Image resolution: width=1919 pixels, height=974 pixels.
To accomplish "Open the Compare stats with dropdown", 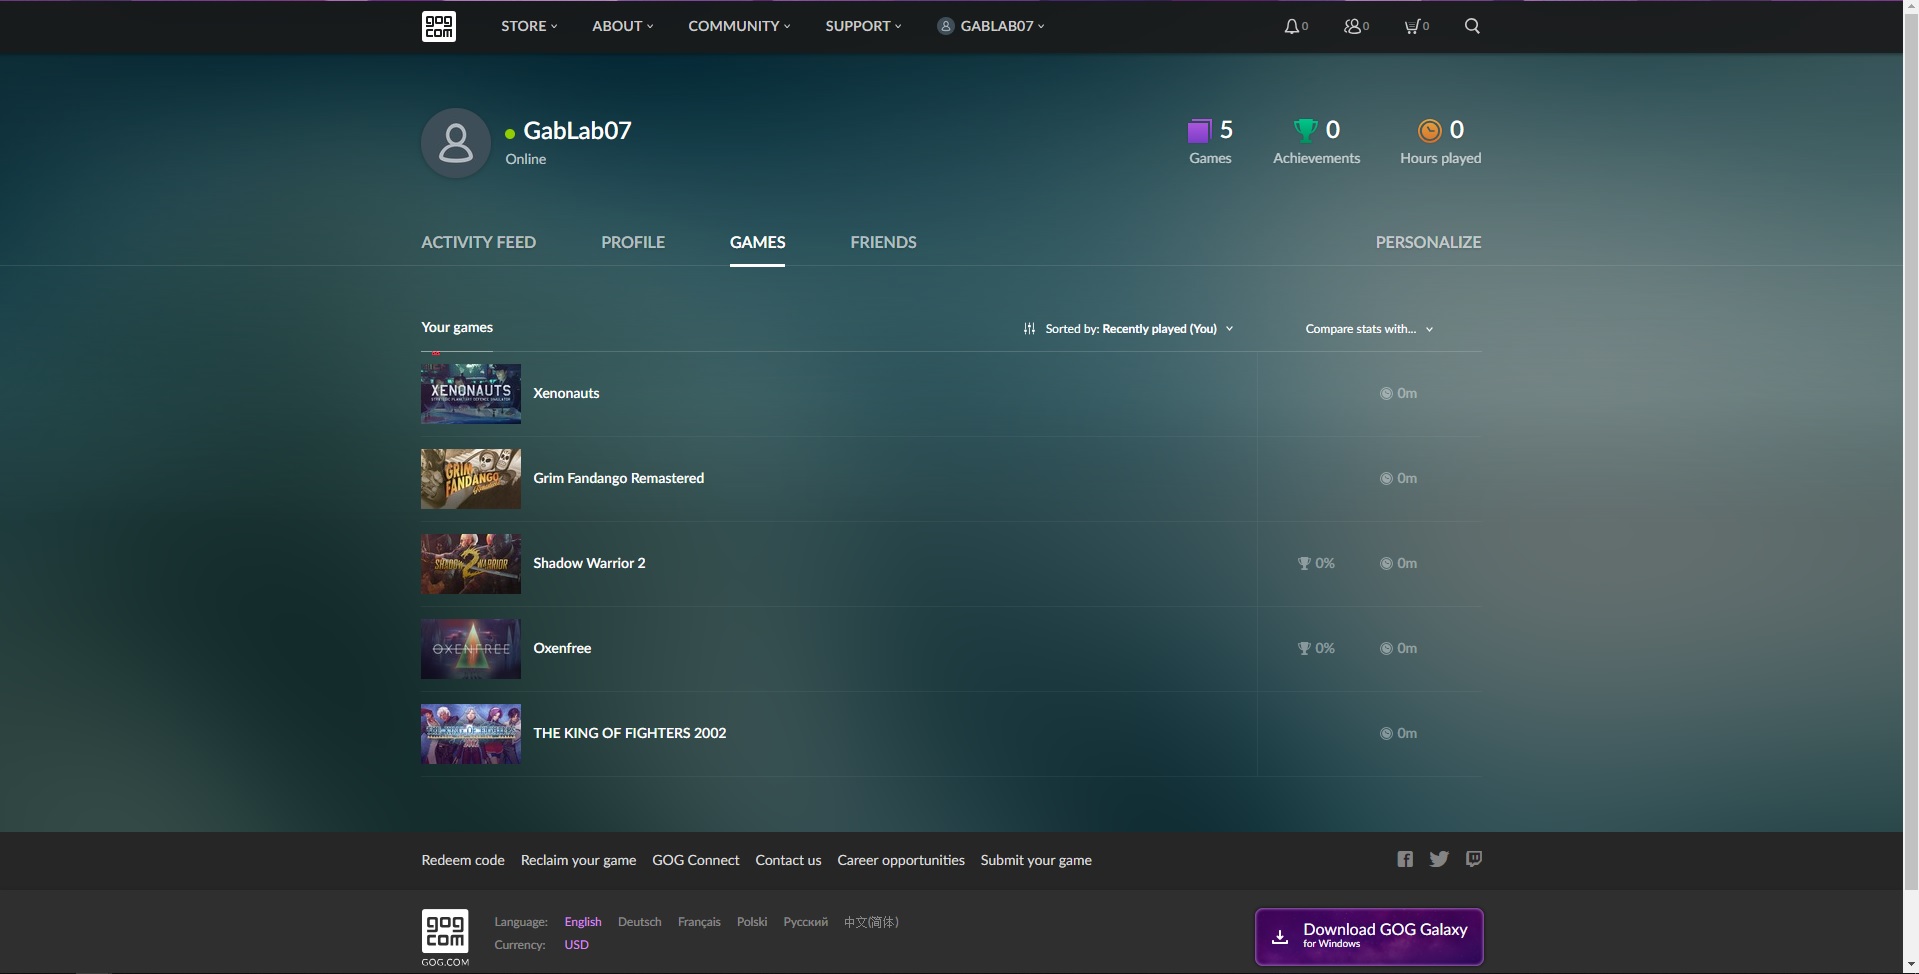I will pyautogui.click(x=1369, y=329).
